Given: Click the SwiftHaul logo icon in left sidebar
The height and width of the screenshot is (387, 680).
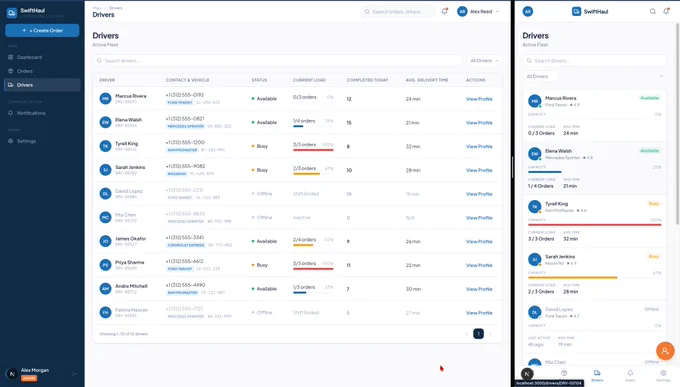Looking at the screenshot, I should tap(12, 13).
